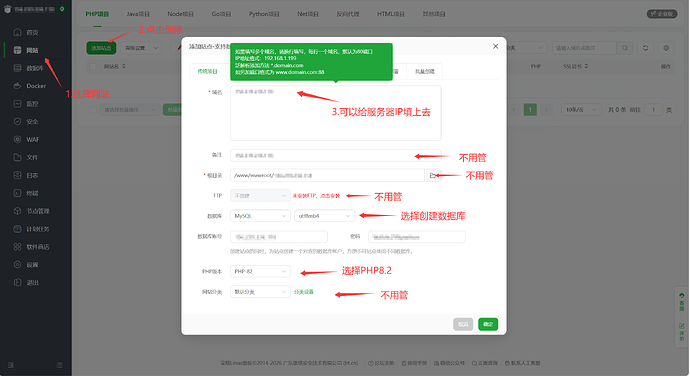Click the panel logo at sidebar top
Image resolution: width=690 pixels, height=376 pixels.
click(7, 9)
